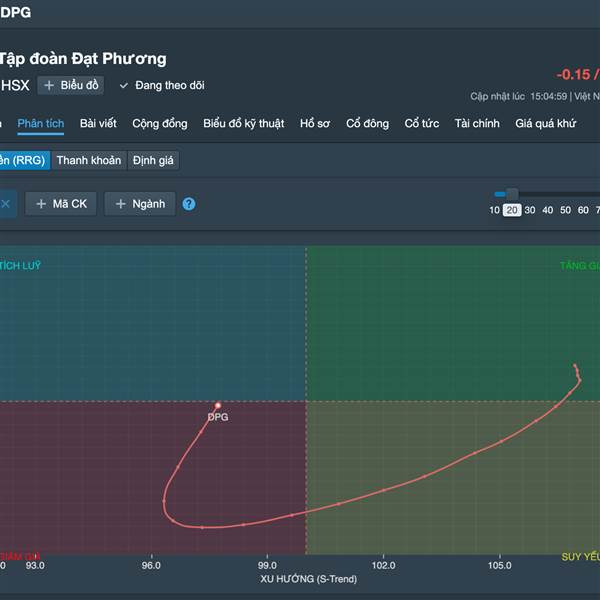The width and height of the screenshot is (600, 600).
Task: Switch to the Phân tích tab
Action: [x=41, y=123]
